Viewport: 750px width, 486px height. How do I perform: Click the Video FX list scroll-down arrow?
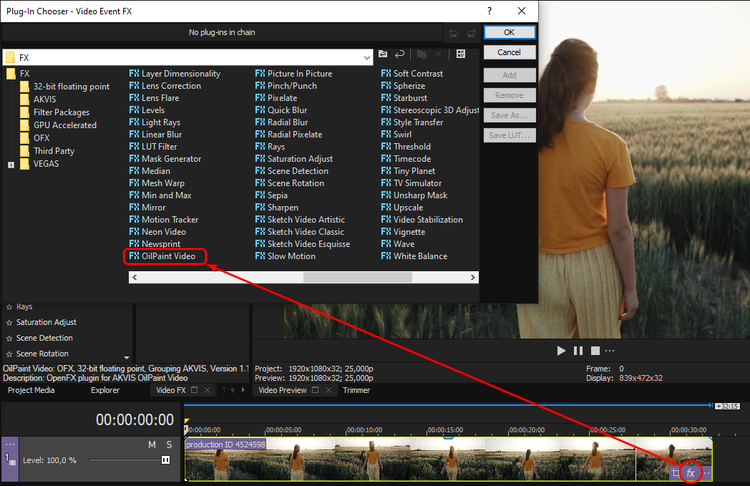(x=127, y=357)
